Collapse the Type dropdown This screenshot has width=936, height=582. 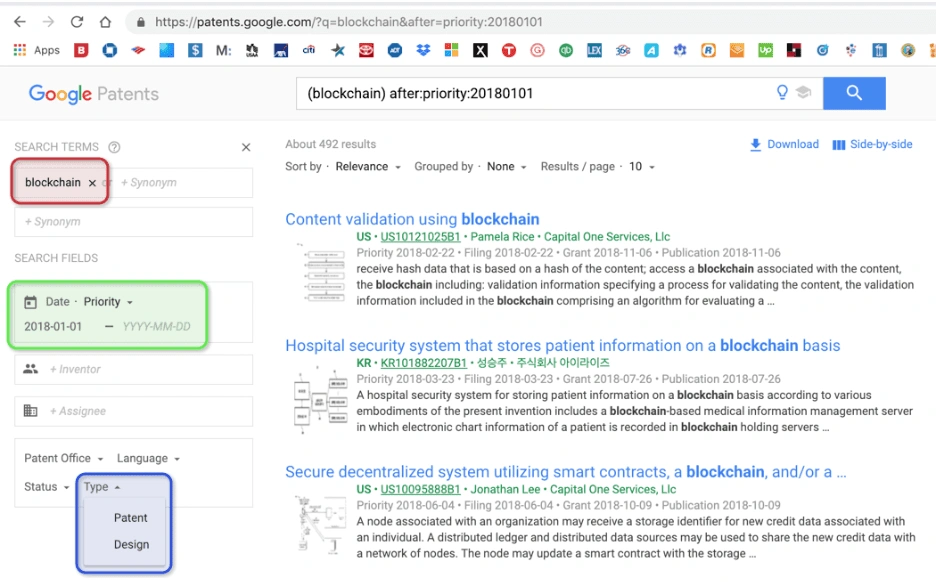pyautogui.click(x=102, y=486)
